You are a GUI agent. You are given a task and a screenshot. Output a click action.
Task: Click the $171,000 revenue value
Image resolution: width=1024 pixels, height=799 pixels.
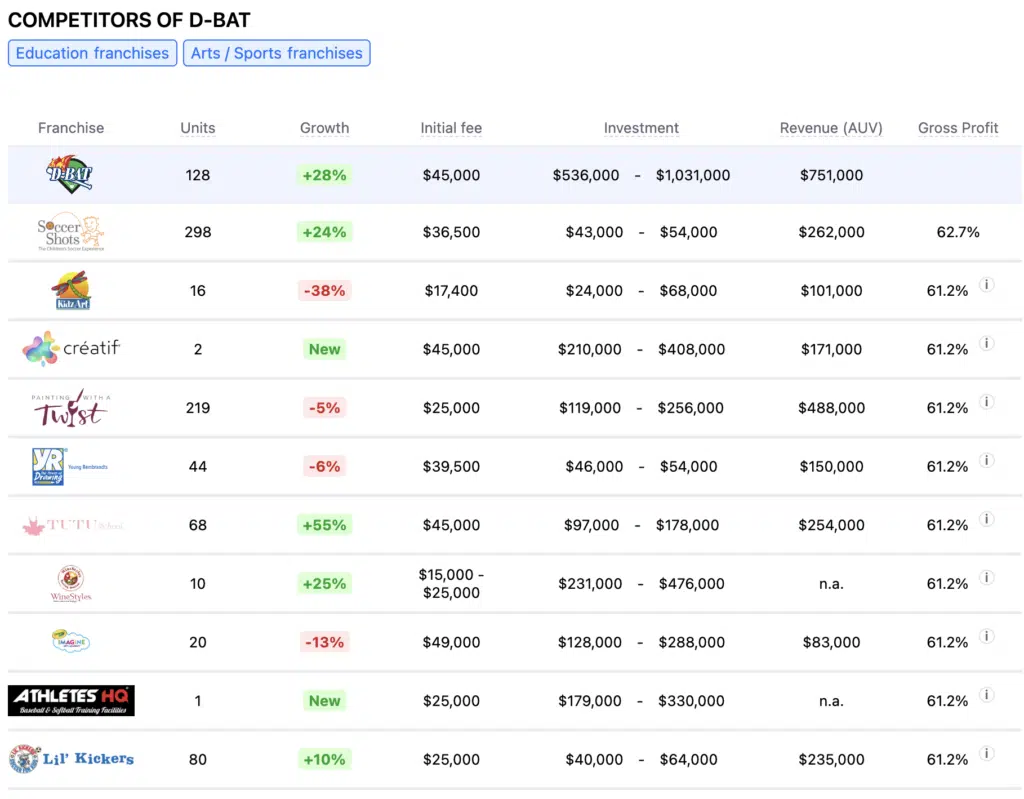(831, 349)
